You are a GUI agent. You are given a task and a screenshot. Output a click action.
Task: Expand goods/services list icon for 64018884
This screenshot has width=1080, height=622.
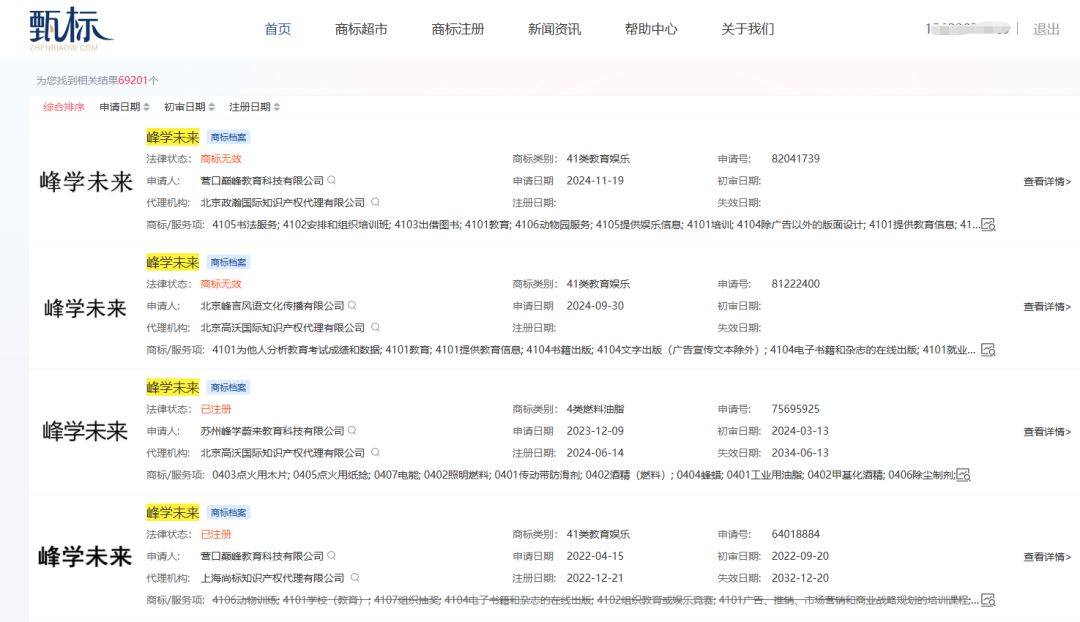pyautogui.click(x=988, y=600)
